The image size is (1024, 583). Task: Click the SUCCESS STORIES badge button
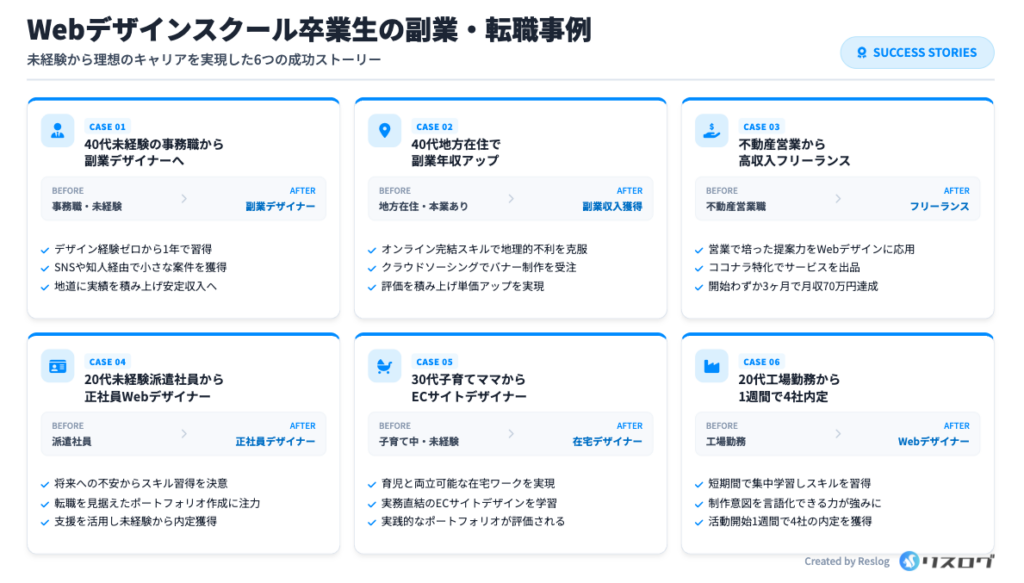coord(917,53)
